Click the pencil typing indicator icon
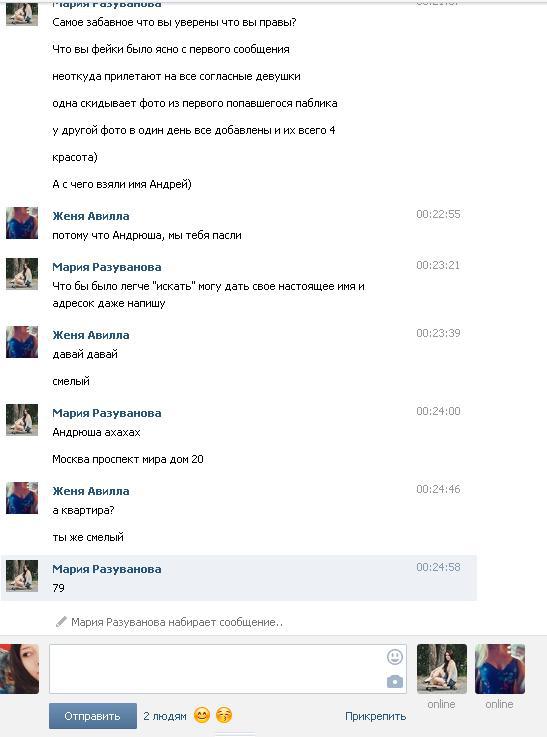The width and height of the screenshot is (547, 737). click(61, 622)
